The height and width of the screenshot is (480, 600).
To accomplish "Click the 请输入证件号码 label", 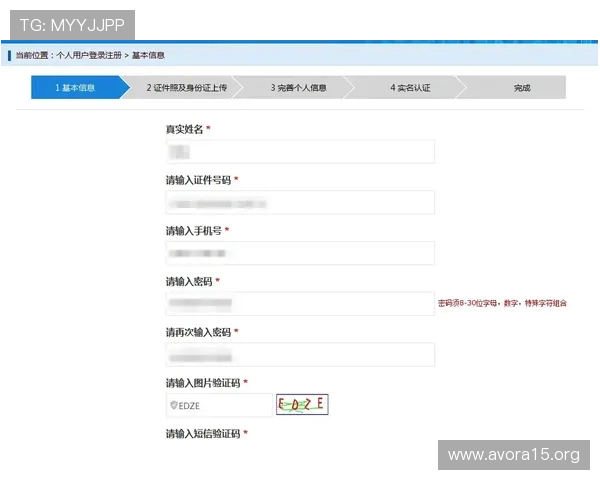I will coord(198,180).
